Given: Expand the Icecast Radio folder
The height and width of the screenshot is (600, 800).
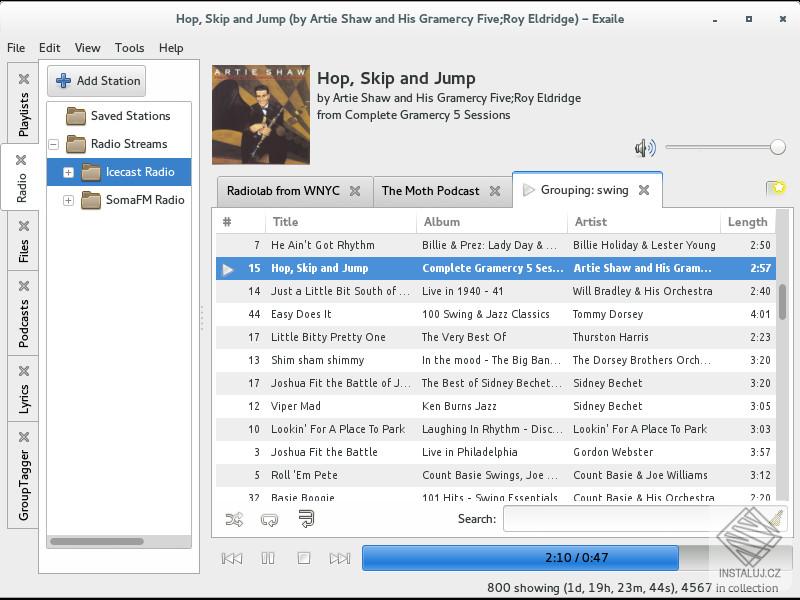Looking at the screenshot, I should tap(68, 172).
